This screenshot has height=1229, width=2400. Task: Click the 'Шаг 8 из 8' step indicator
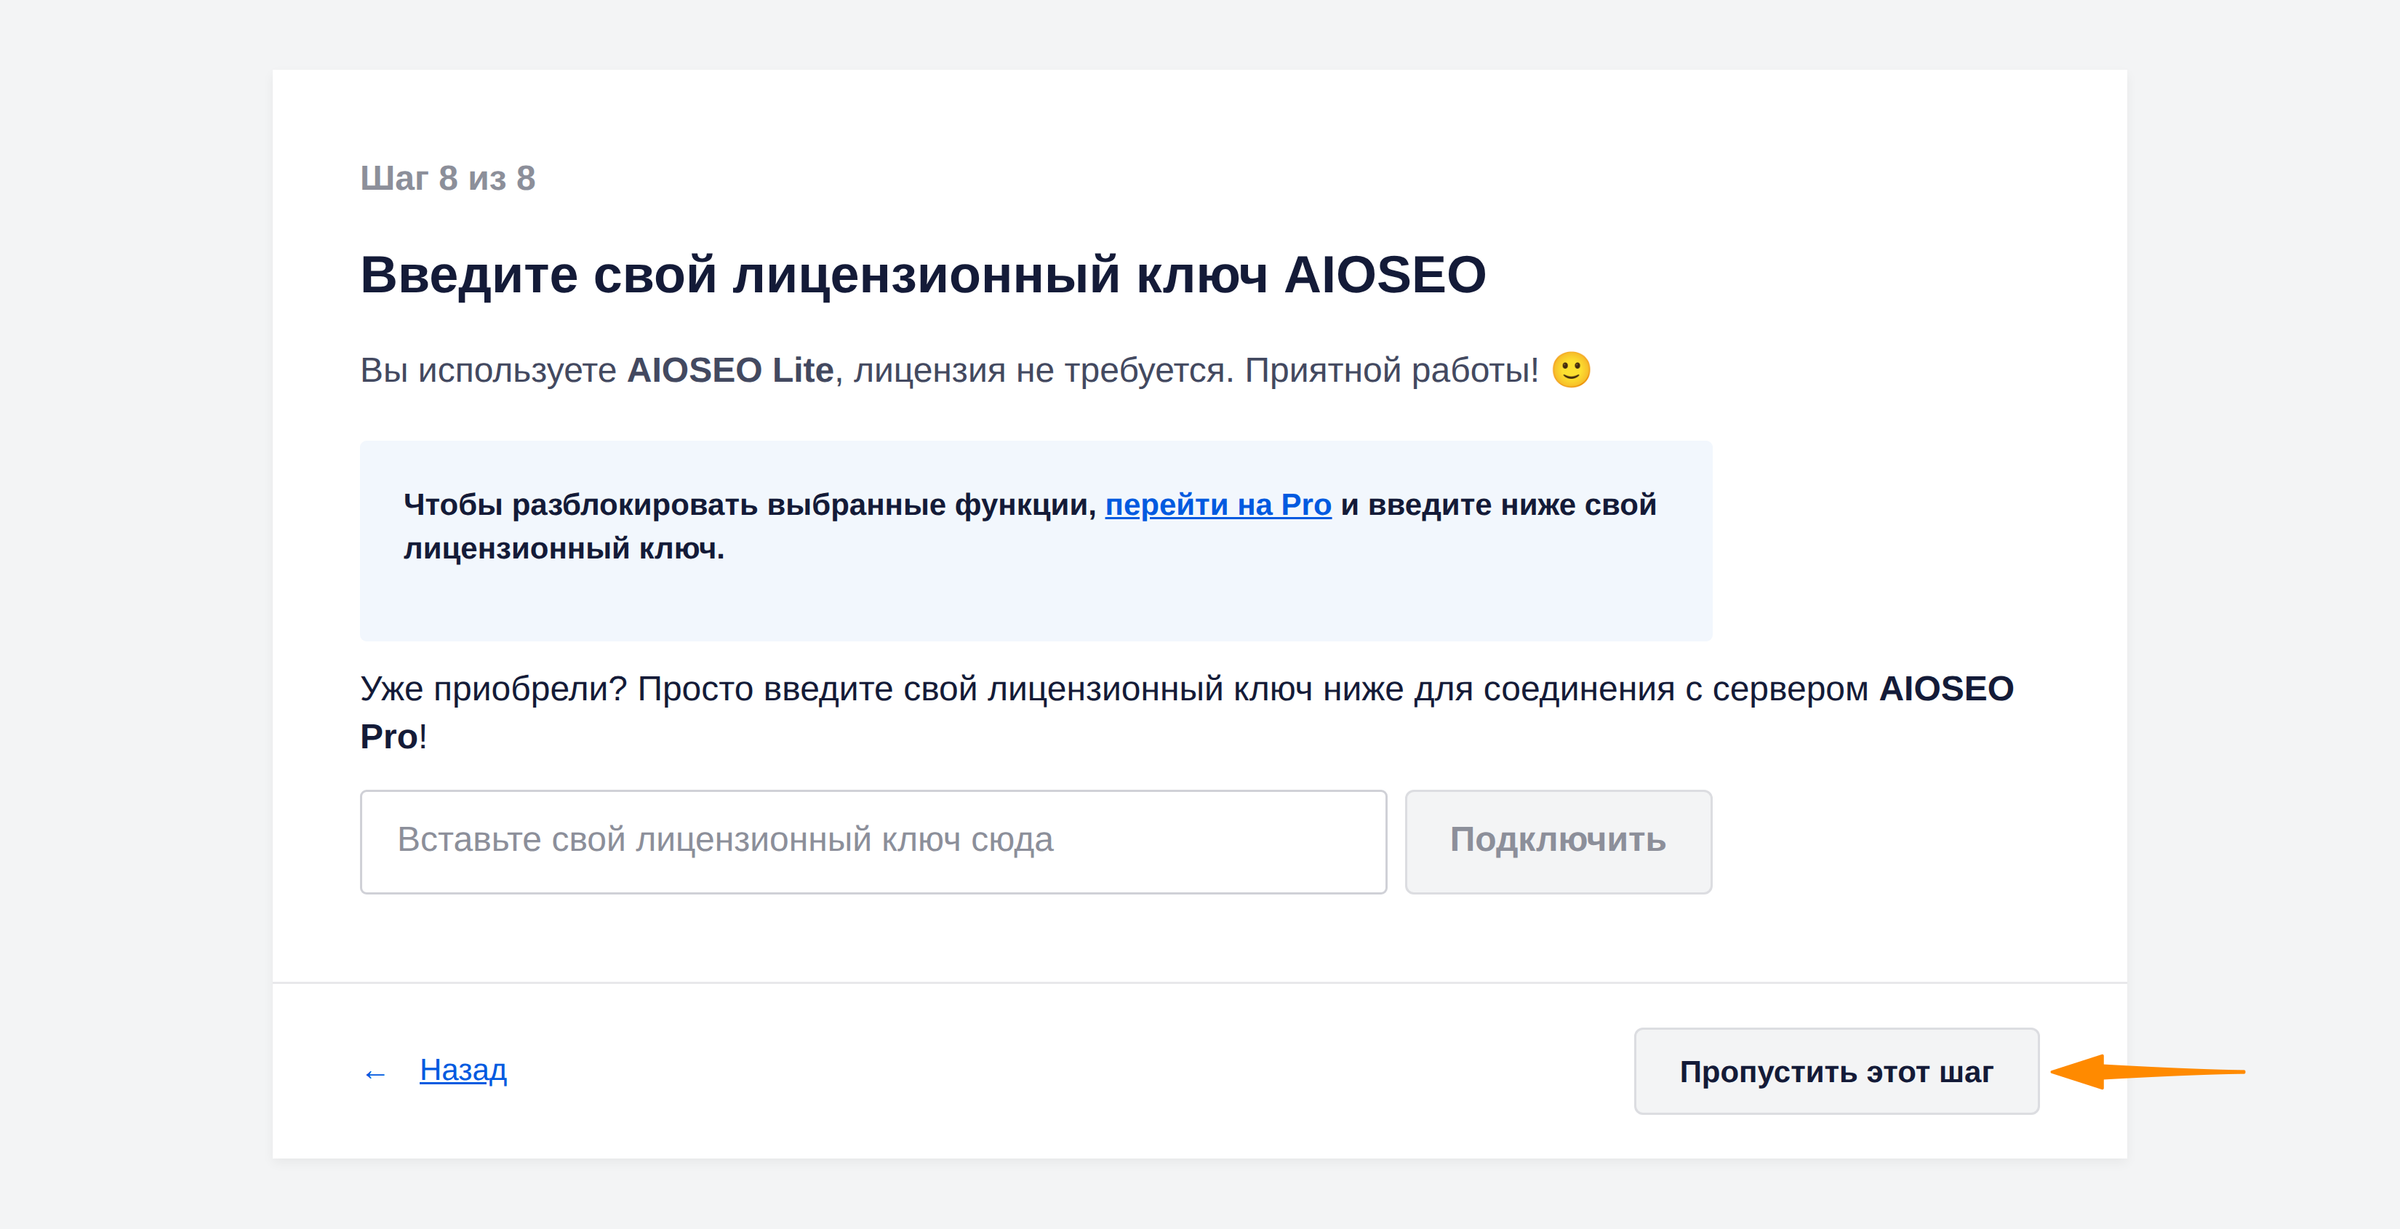(x=448, y=178)
